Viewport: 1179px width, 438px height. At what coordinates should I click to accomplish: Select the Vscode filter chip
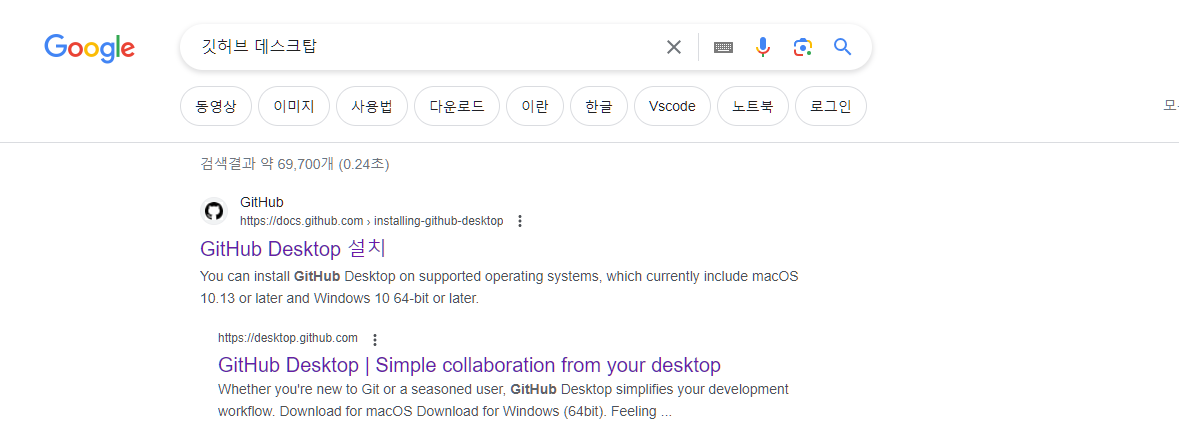coord(672,106)
